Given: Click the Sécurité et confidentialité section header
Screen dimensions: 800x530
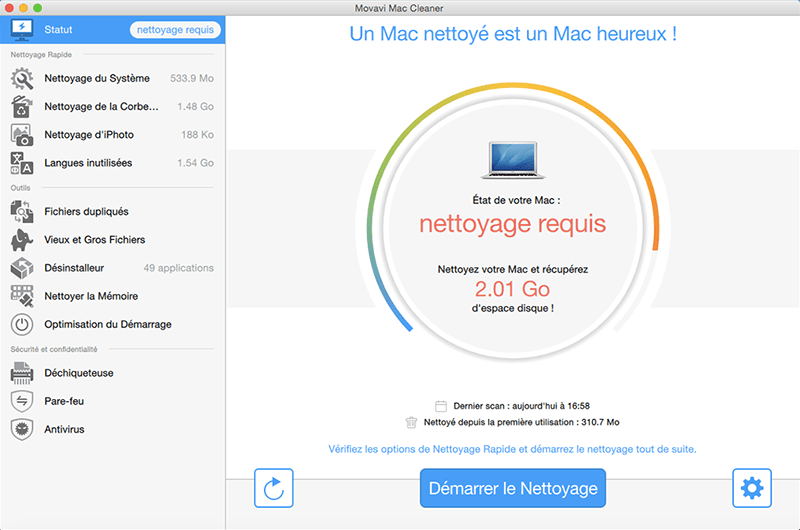Looking at the screenshot, I should click(x=54, y=349).
